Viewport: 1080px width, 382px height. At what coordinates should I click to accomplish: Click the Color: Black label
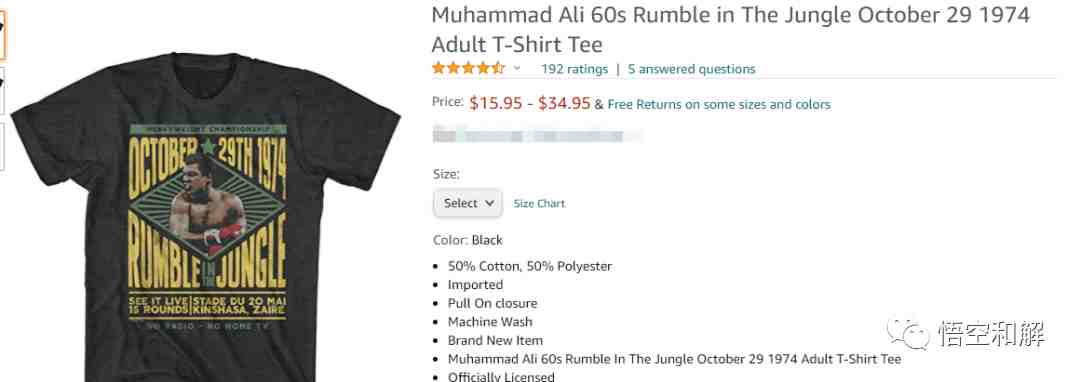tap(468, 240)
